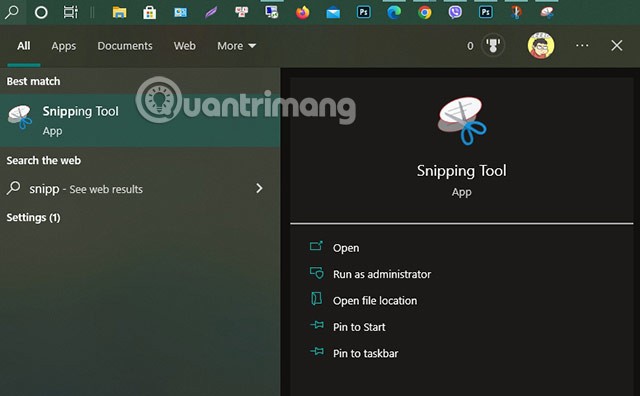Click snipp See web results entry

(140, 189)
